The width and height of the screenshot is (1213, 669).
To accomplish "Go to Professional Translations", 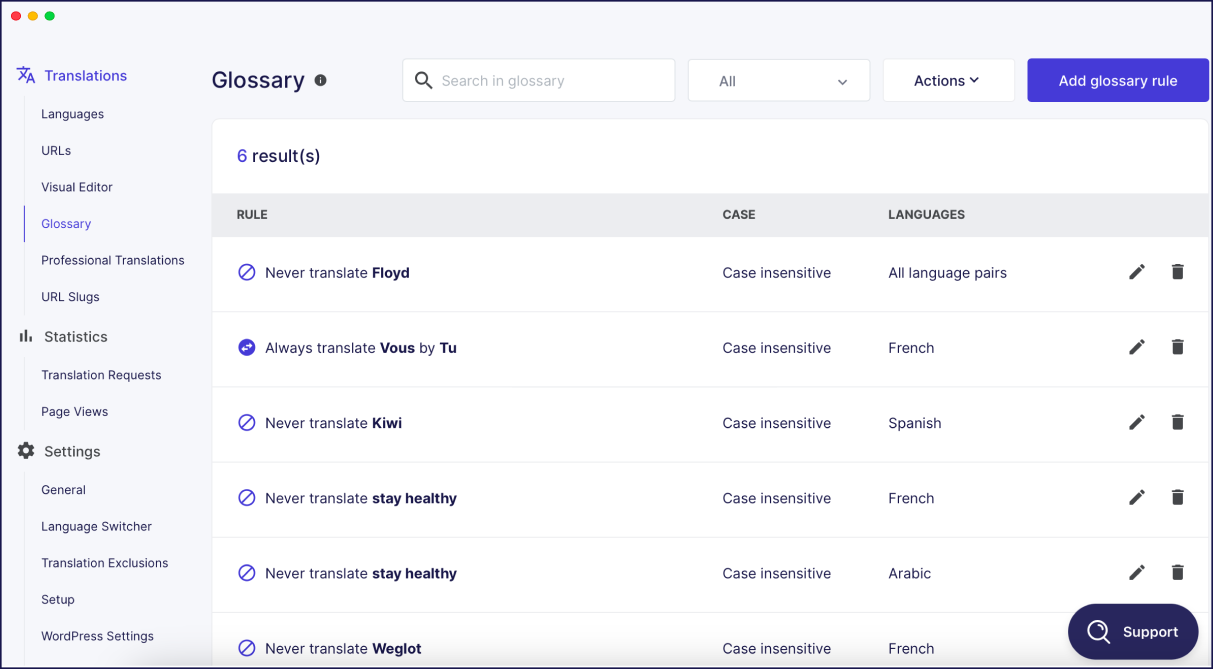I will pyautogui.click(x=113, y=260).
